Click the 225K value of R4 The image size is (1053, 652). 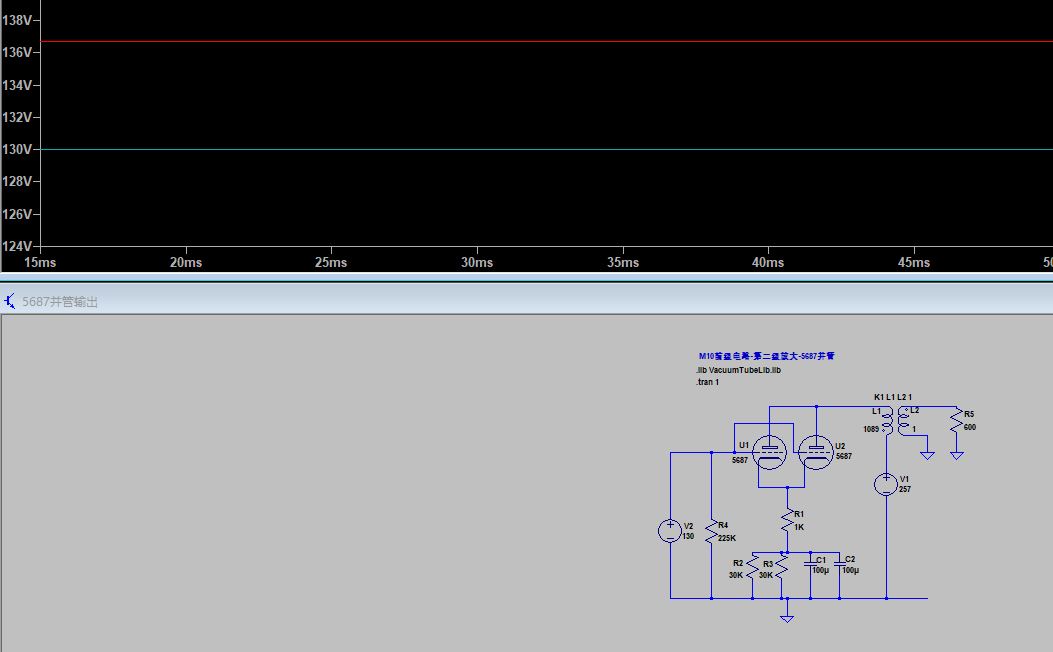click(727, 538)
